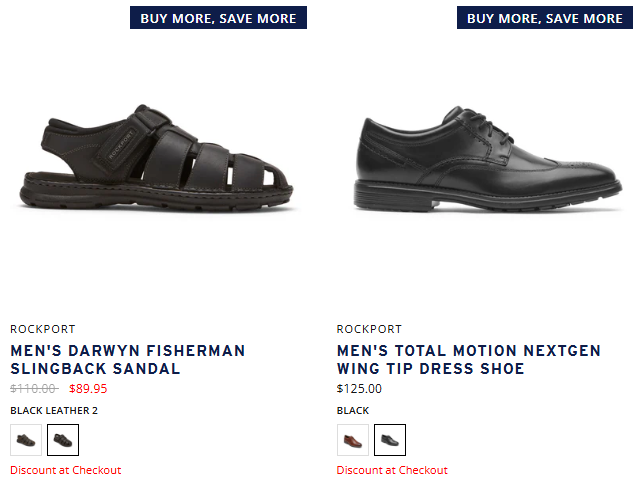The image size is (642, 485).
Task: Click Discount at Checkout under the dress shoe
Action: point(392,470)
